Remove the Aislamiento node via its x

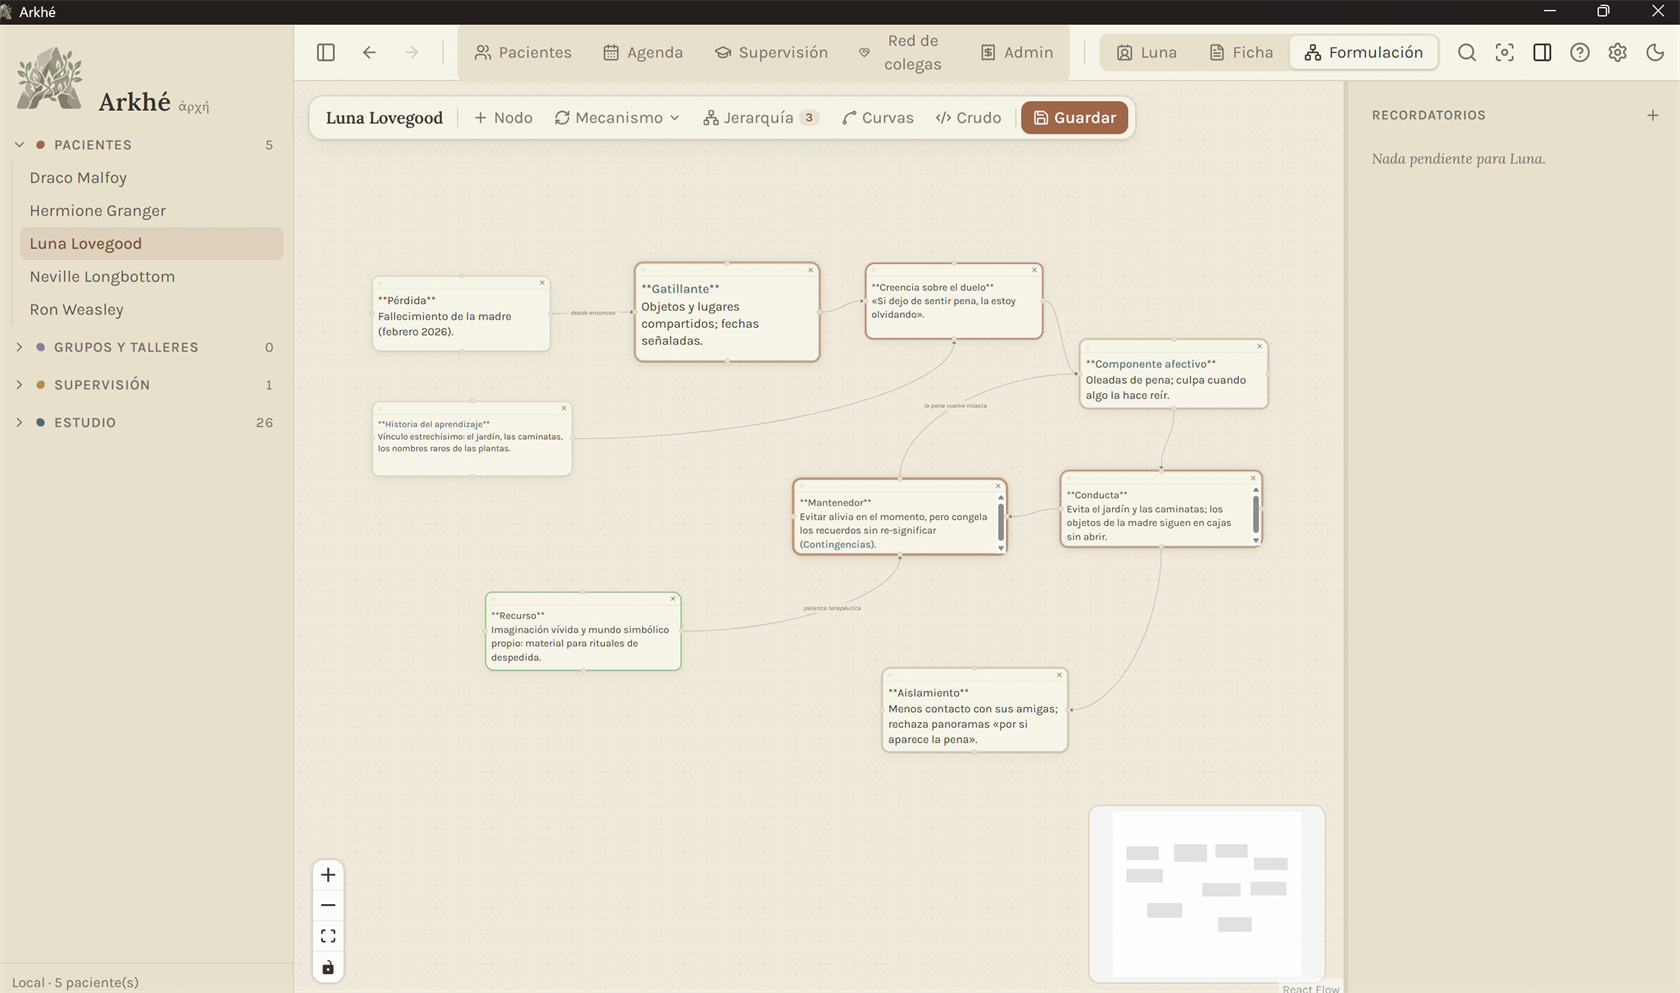(x=1059, y=675)
